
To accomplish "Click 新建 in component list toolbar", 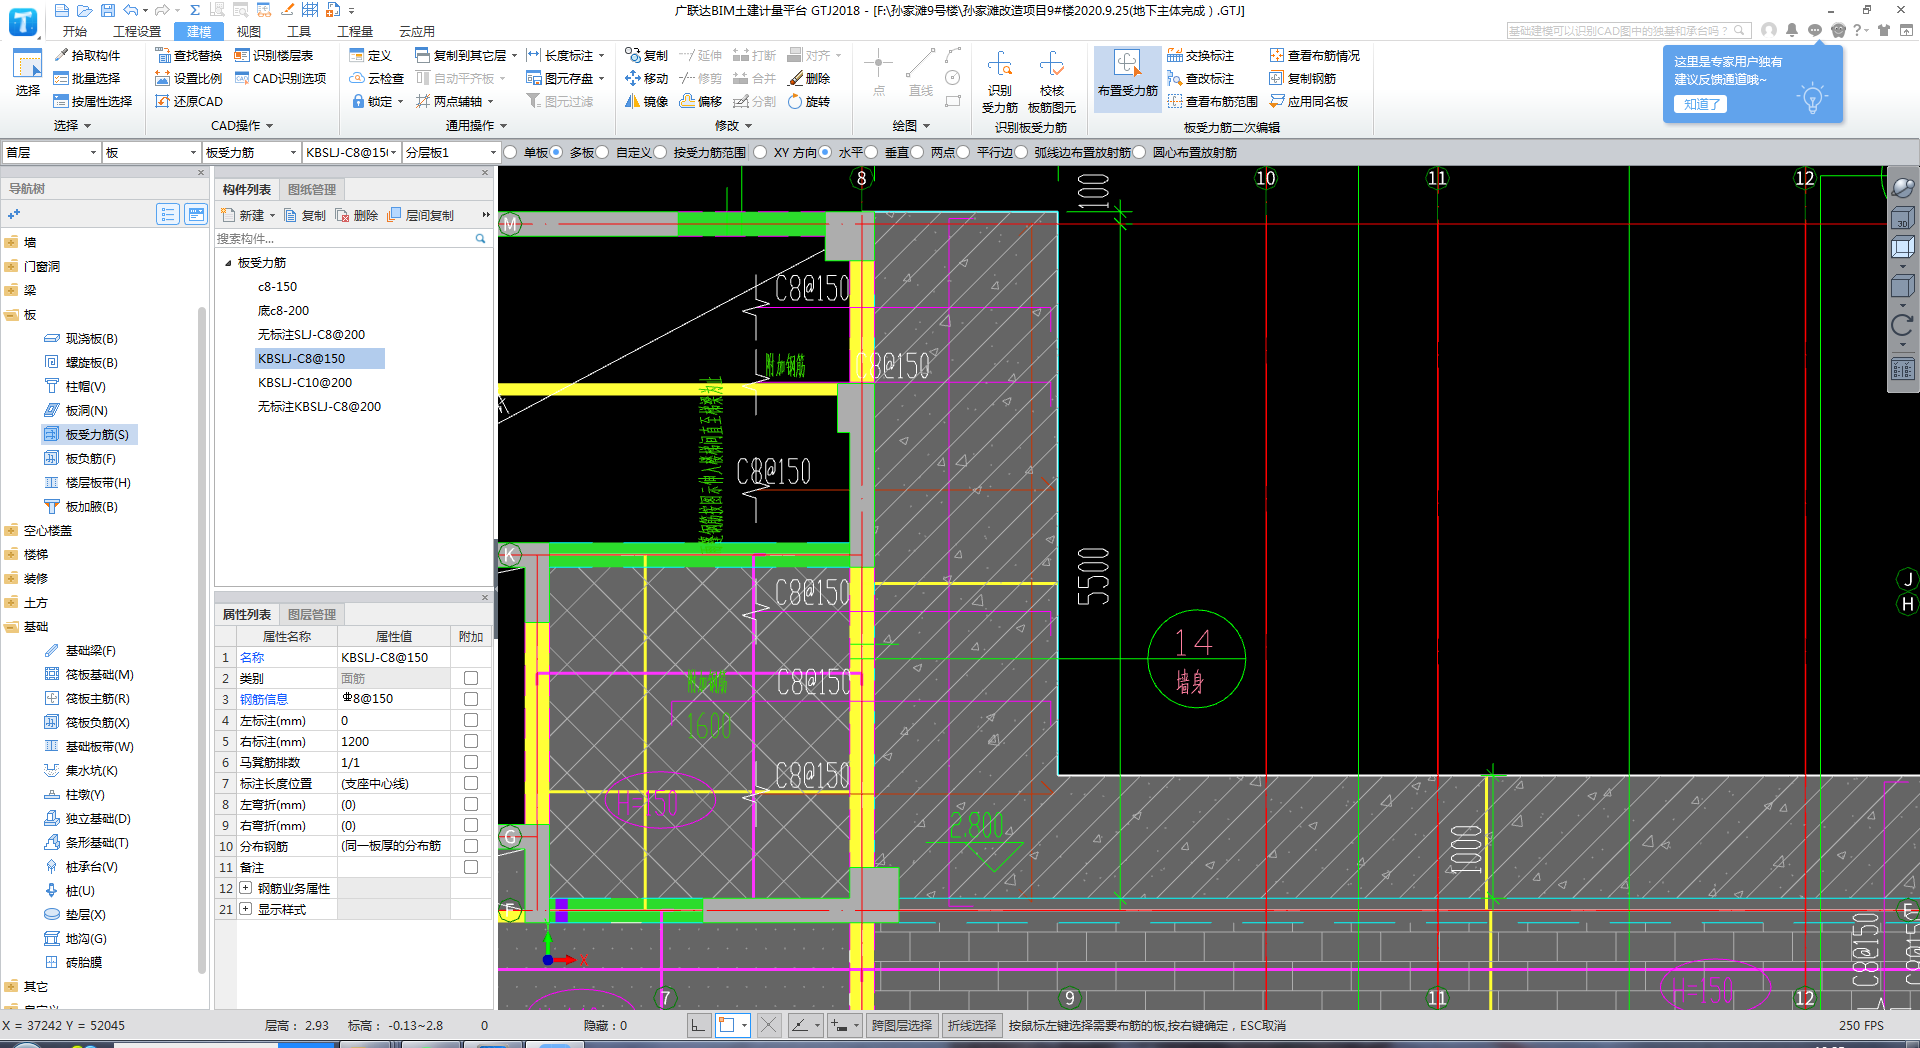I will tap(247, 215).
